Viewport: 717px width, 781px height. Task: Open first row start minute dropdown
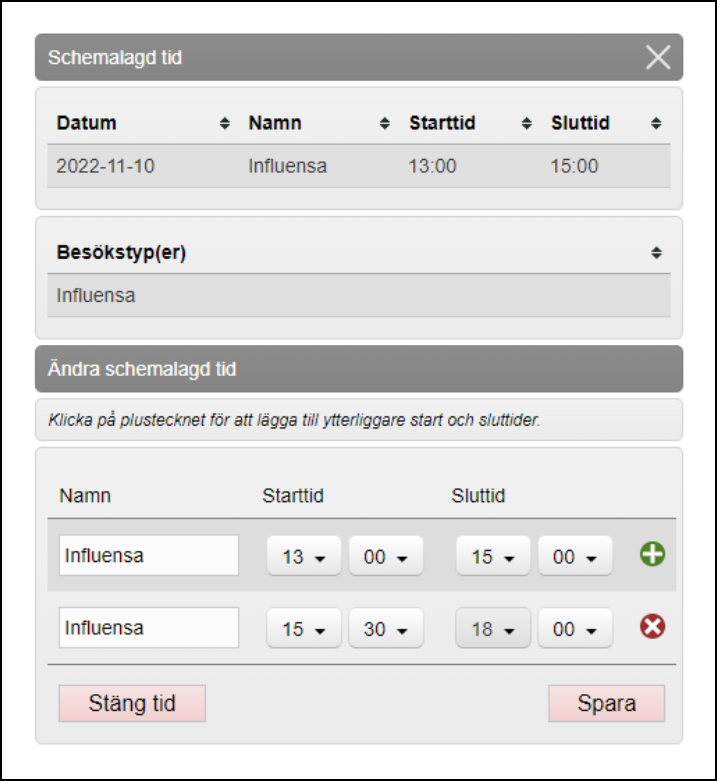pos(386,556)
